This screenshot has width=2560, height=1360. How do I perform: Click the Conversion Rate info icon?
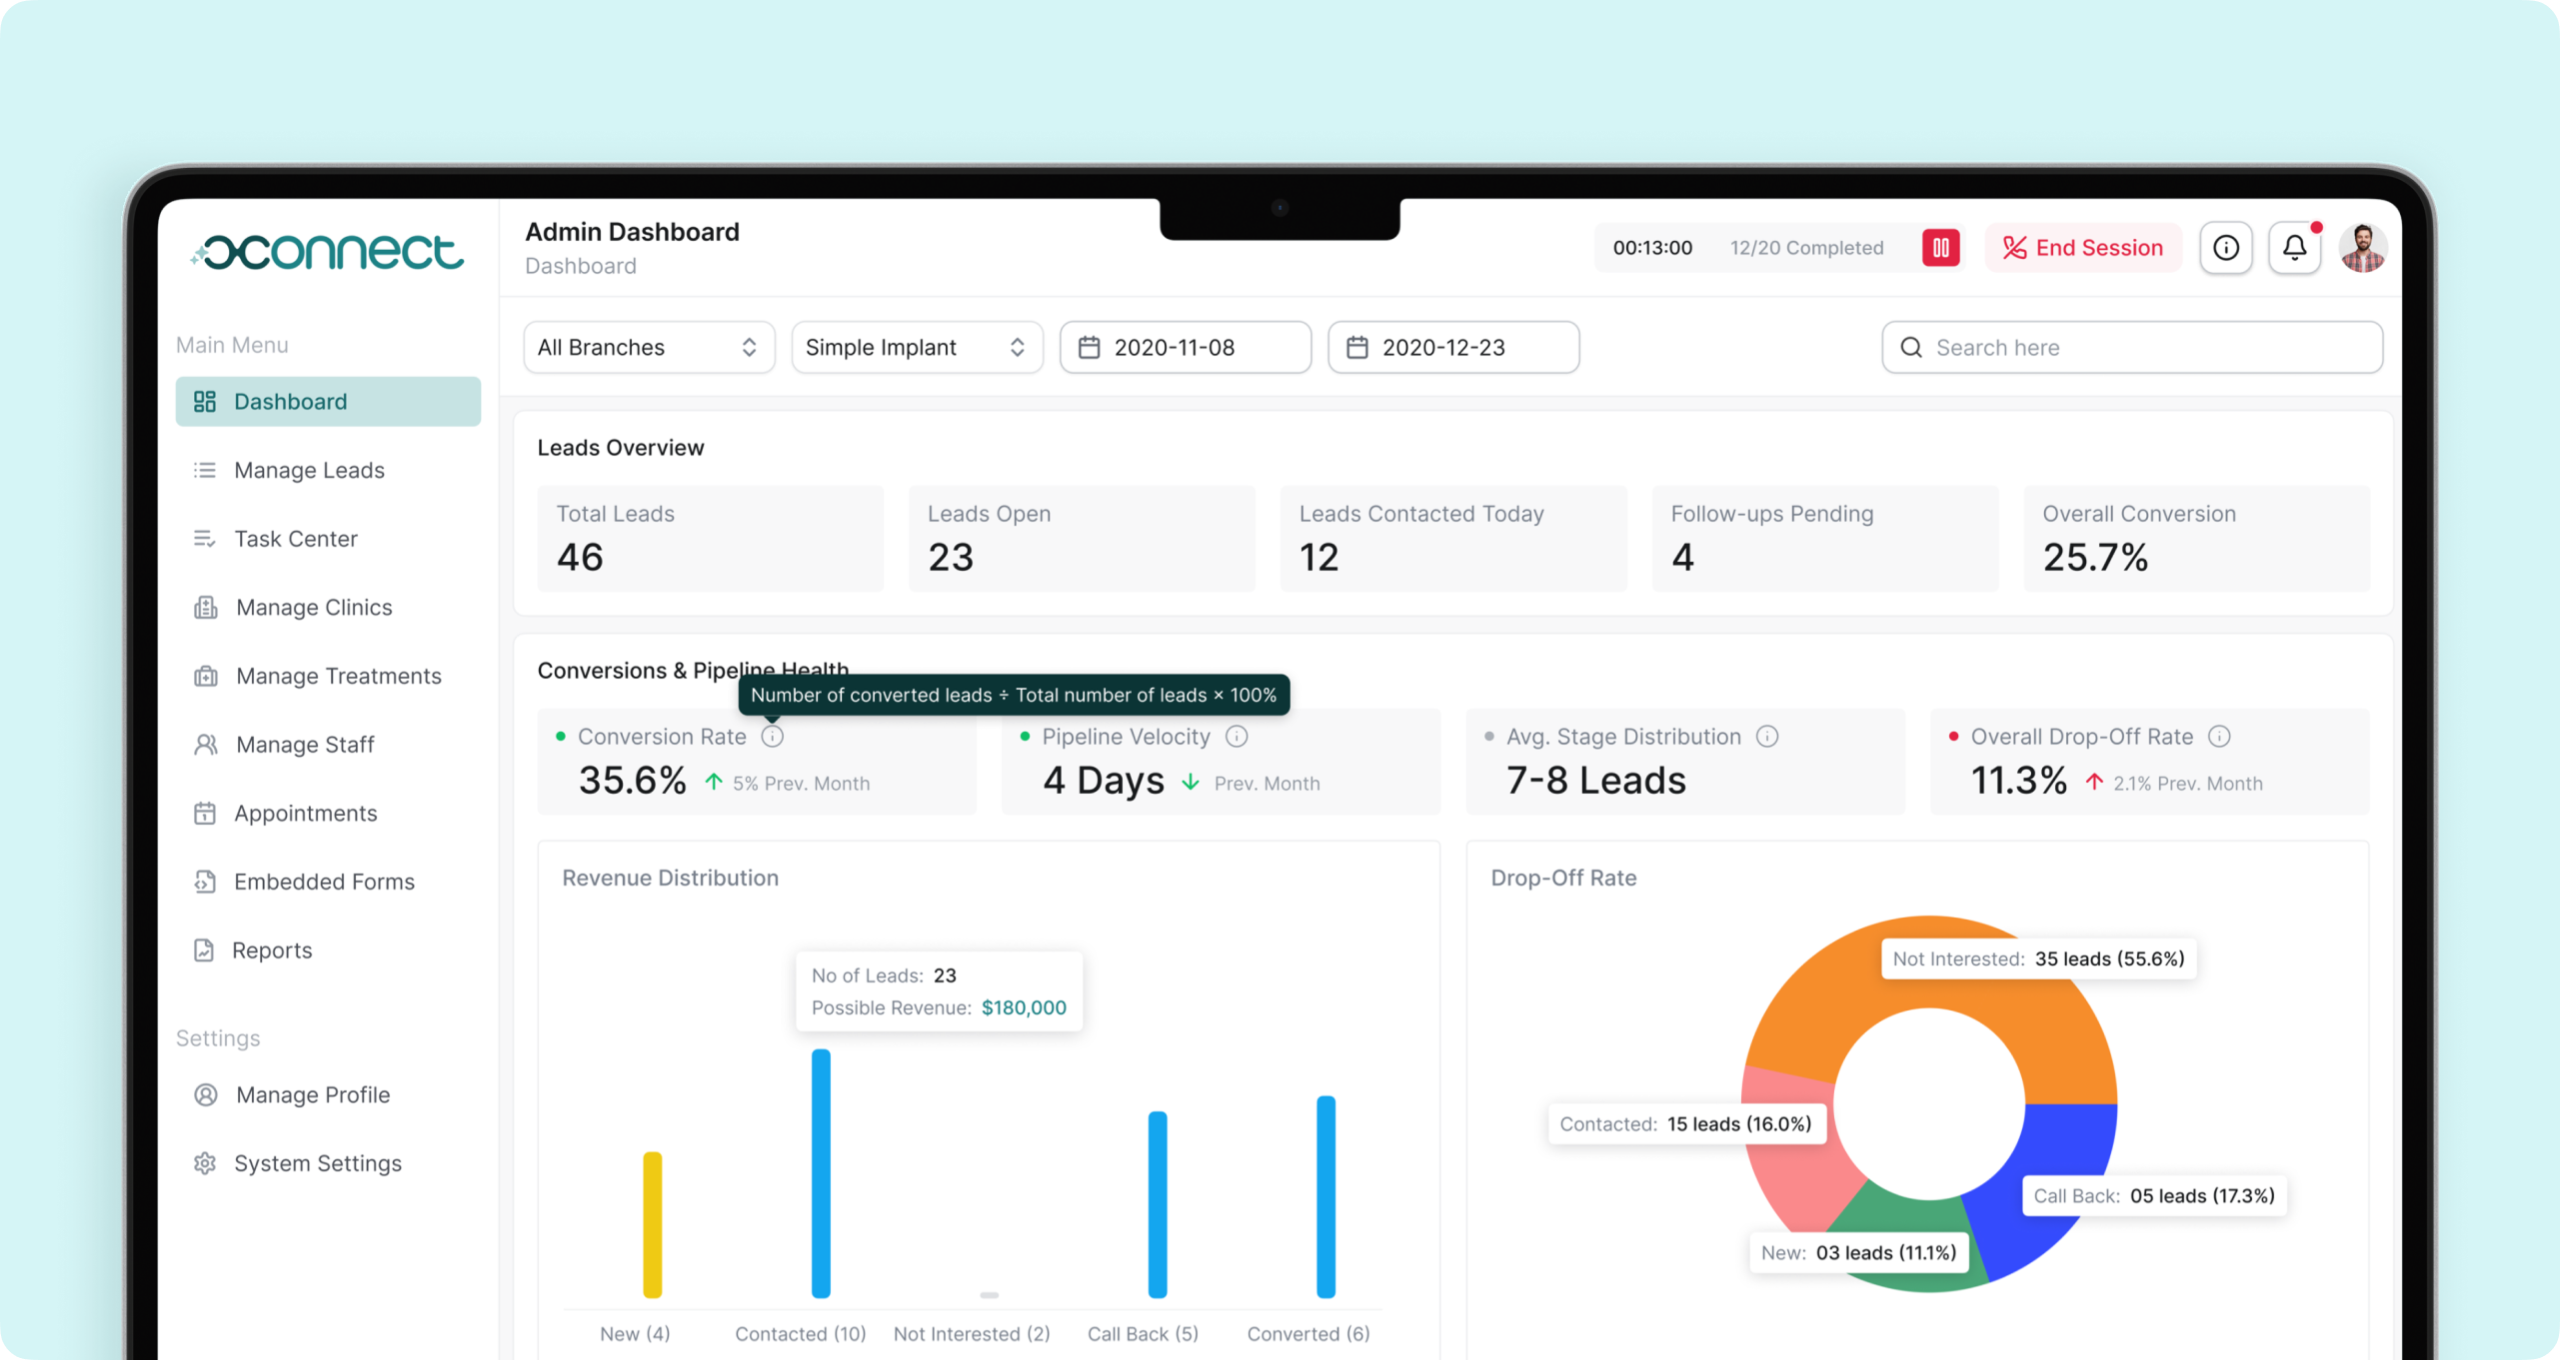click(x=772, y=737)
